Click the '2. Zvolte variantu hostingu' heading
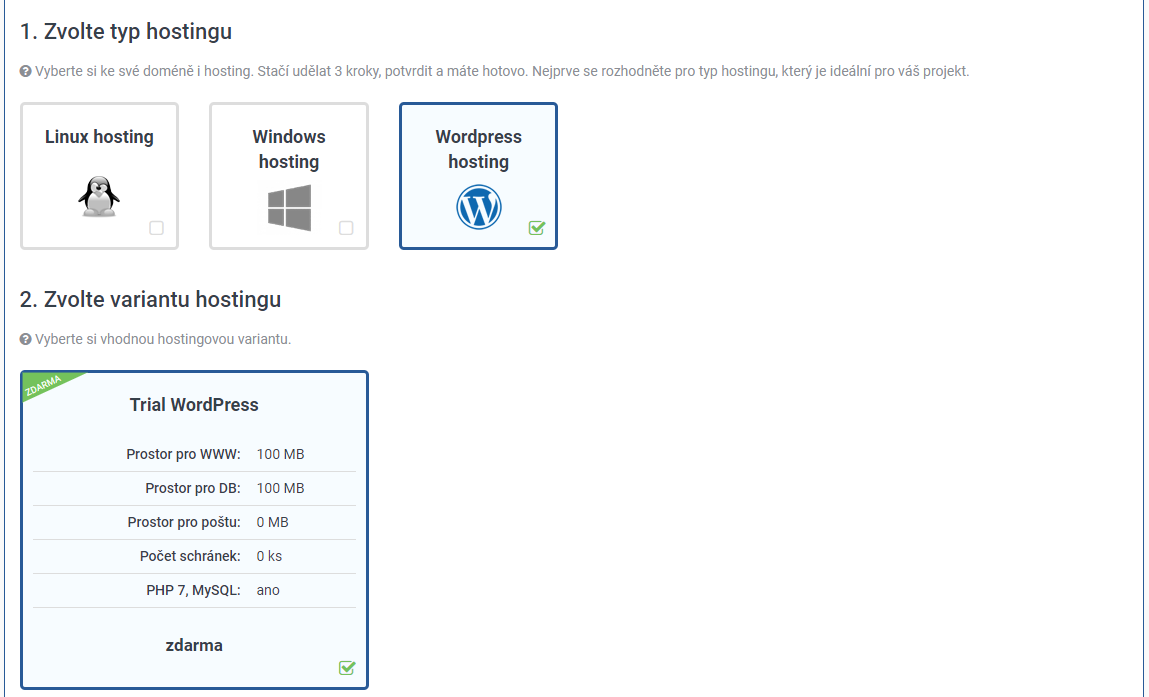The image size is (1149, 697). [x=150, y=300]
